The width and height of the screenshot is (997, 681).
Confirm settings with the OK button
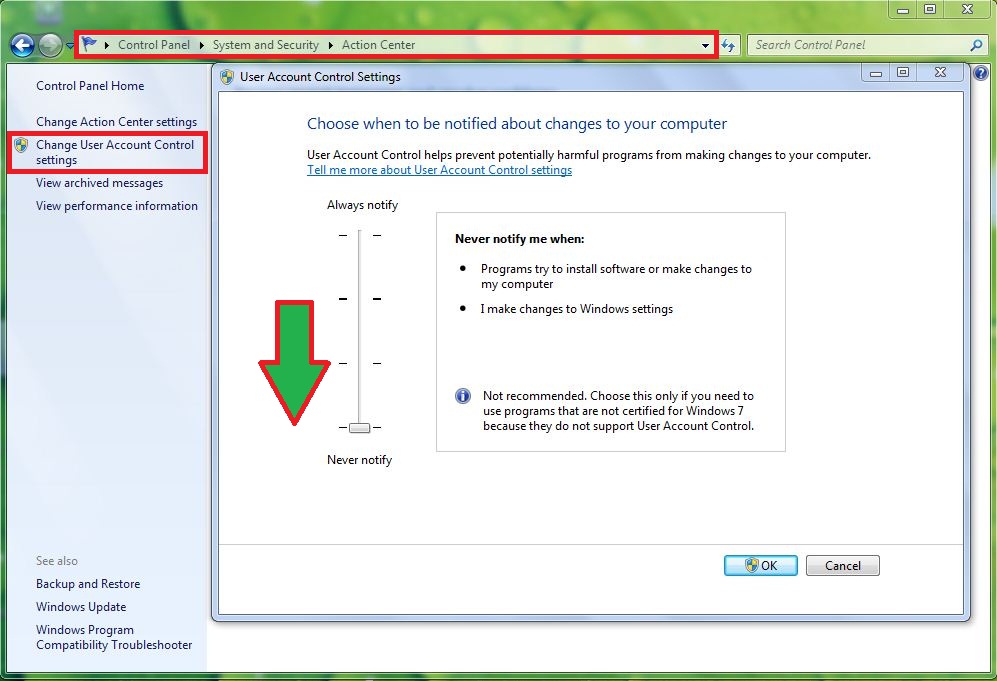pyautogui.click(x=760, y=565)
